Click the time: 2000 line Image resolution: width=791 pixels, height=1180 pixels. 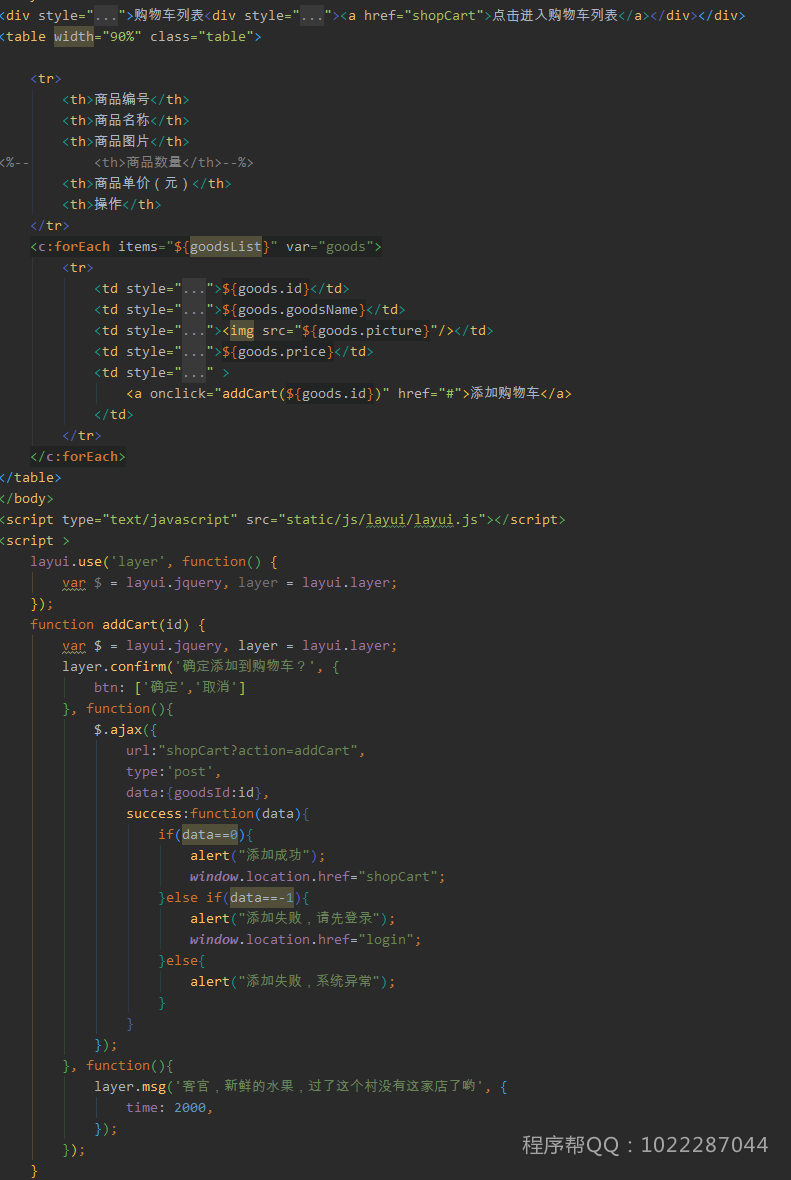click(170, 1108)
